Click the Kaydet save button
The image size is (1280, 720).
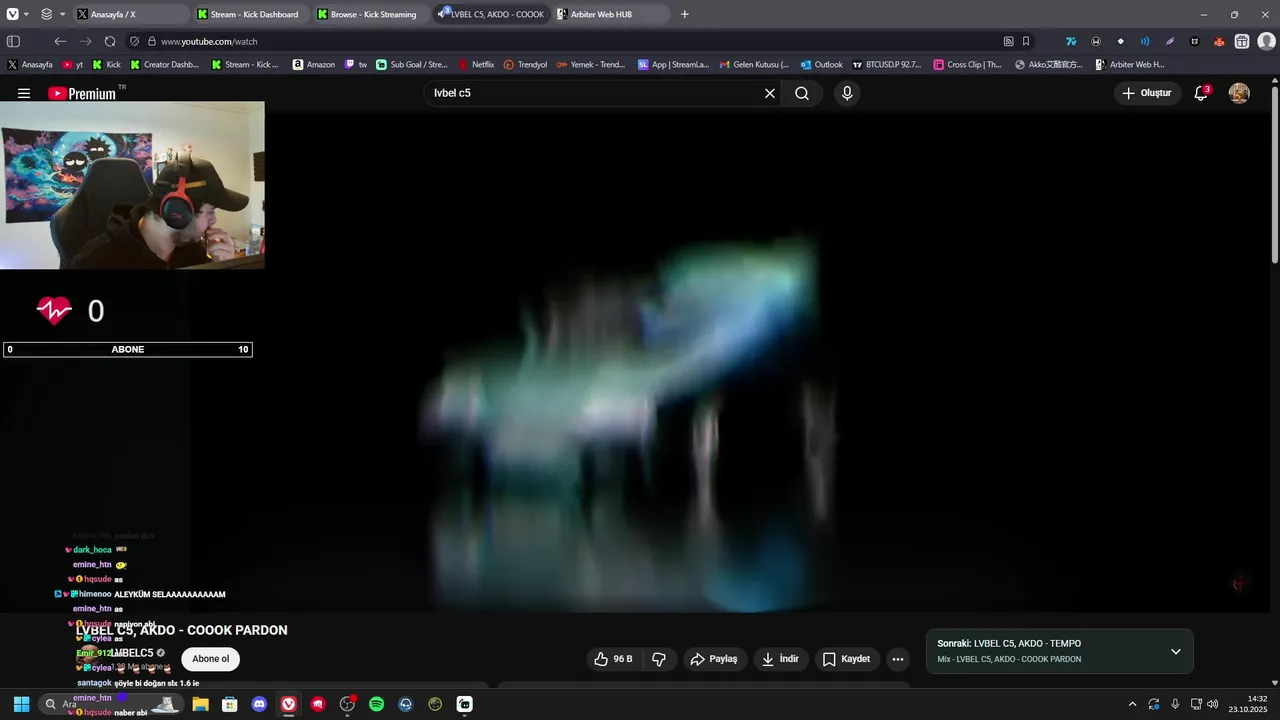tap(847, 659)
